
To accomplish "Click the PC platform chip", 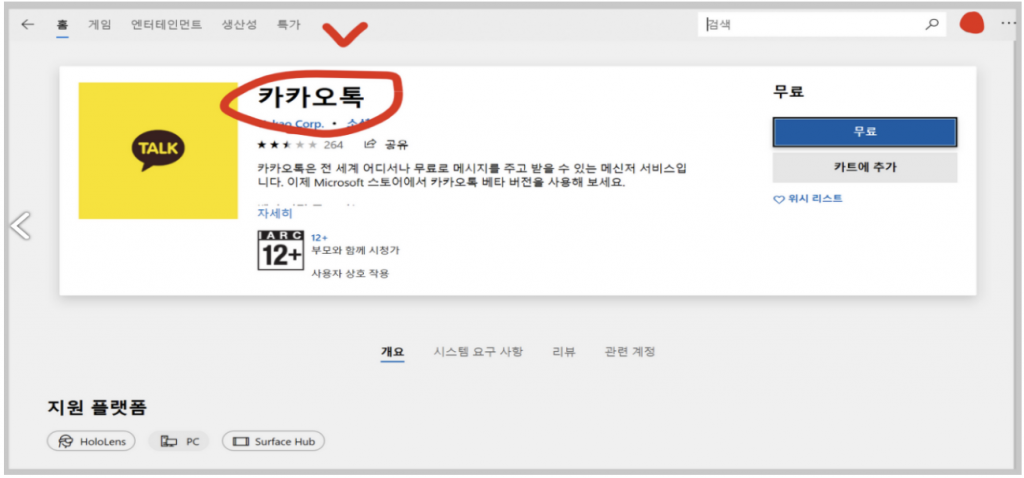I will click(x=179, y=441).
